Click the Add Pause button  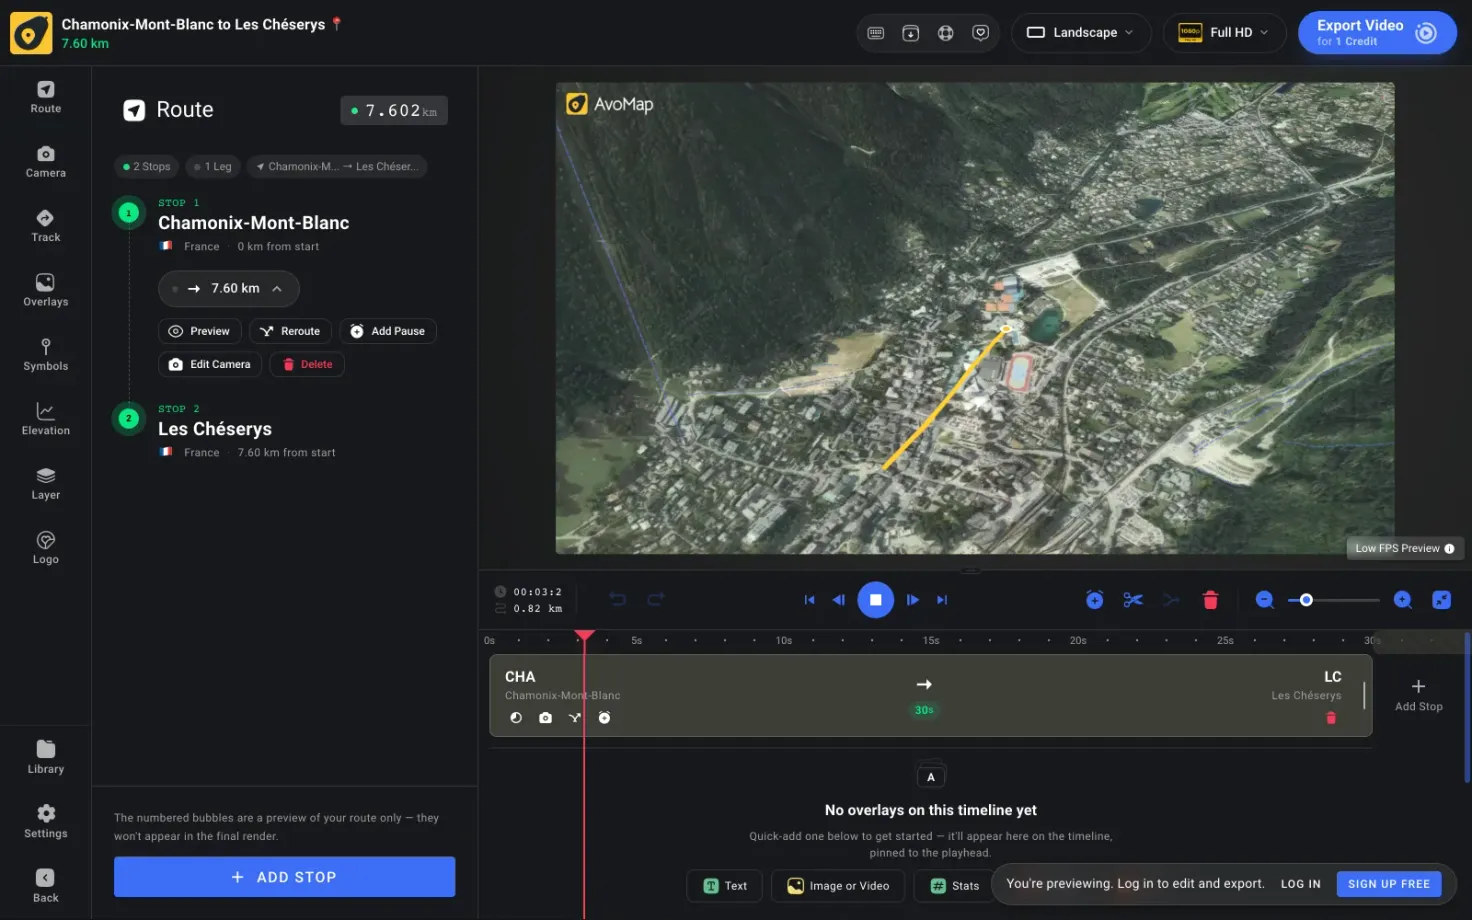pos(388,331)
